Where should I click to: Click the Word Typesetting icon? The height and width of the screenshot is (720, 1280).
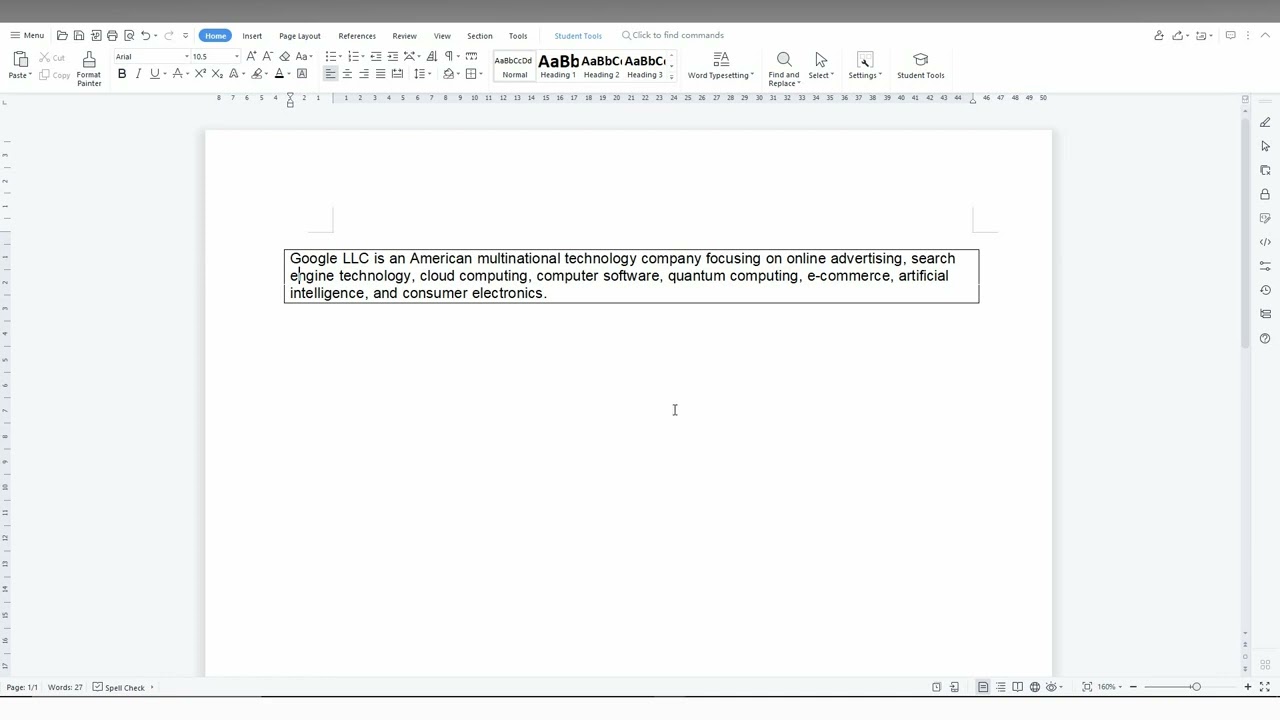coord(721,60)
